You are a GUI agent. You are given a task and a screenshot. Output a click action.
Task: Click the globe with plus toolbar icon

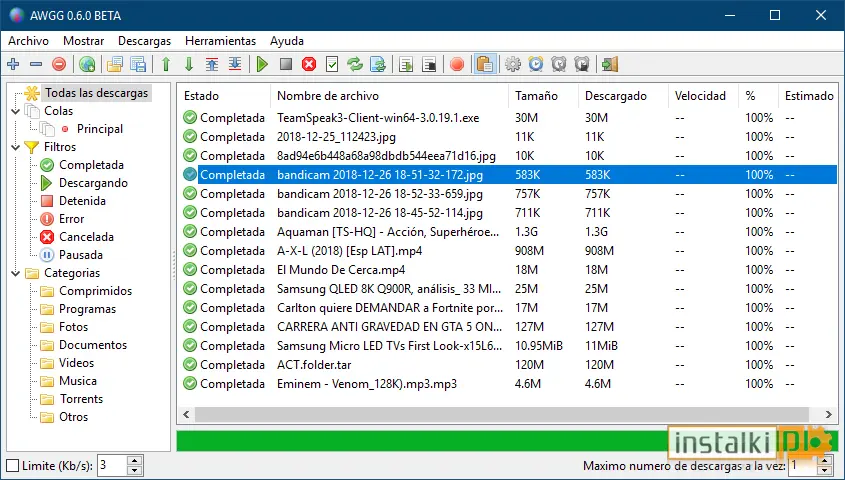click(x=87, y=65)
